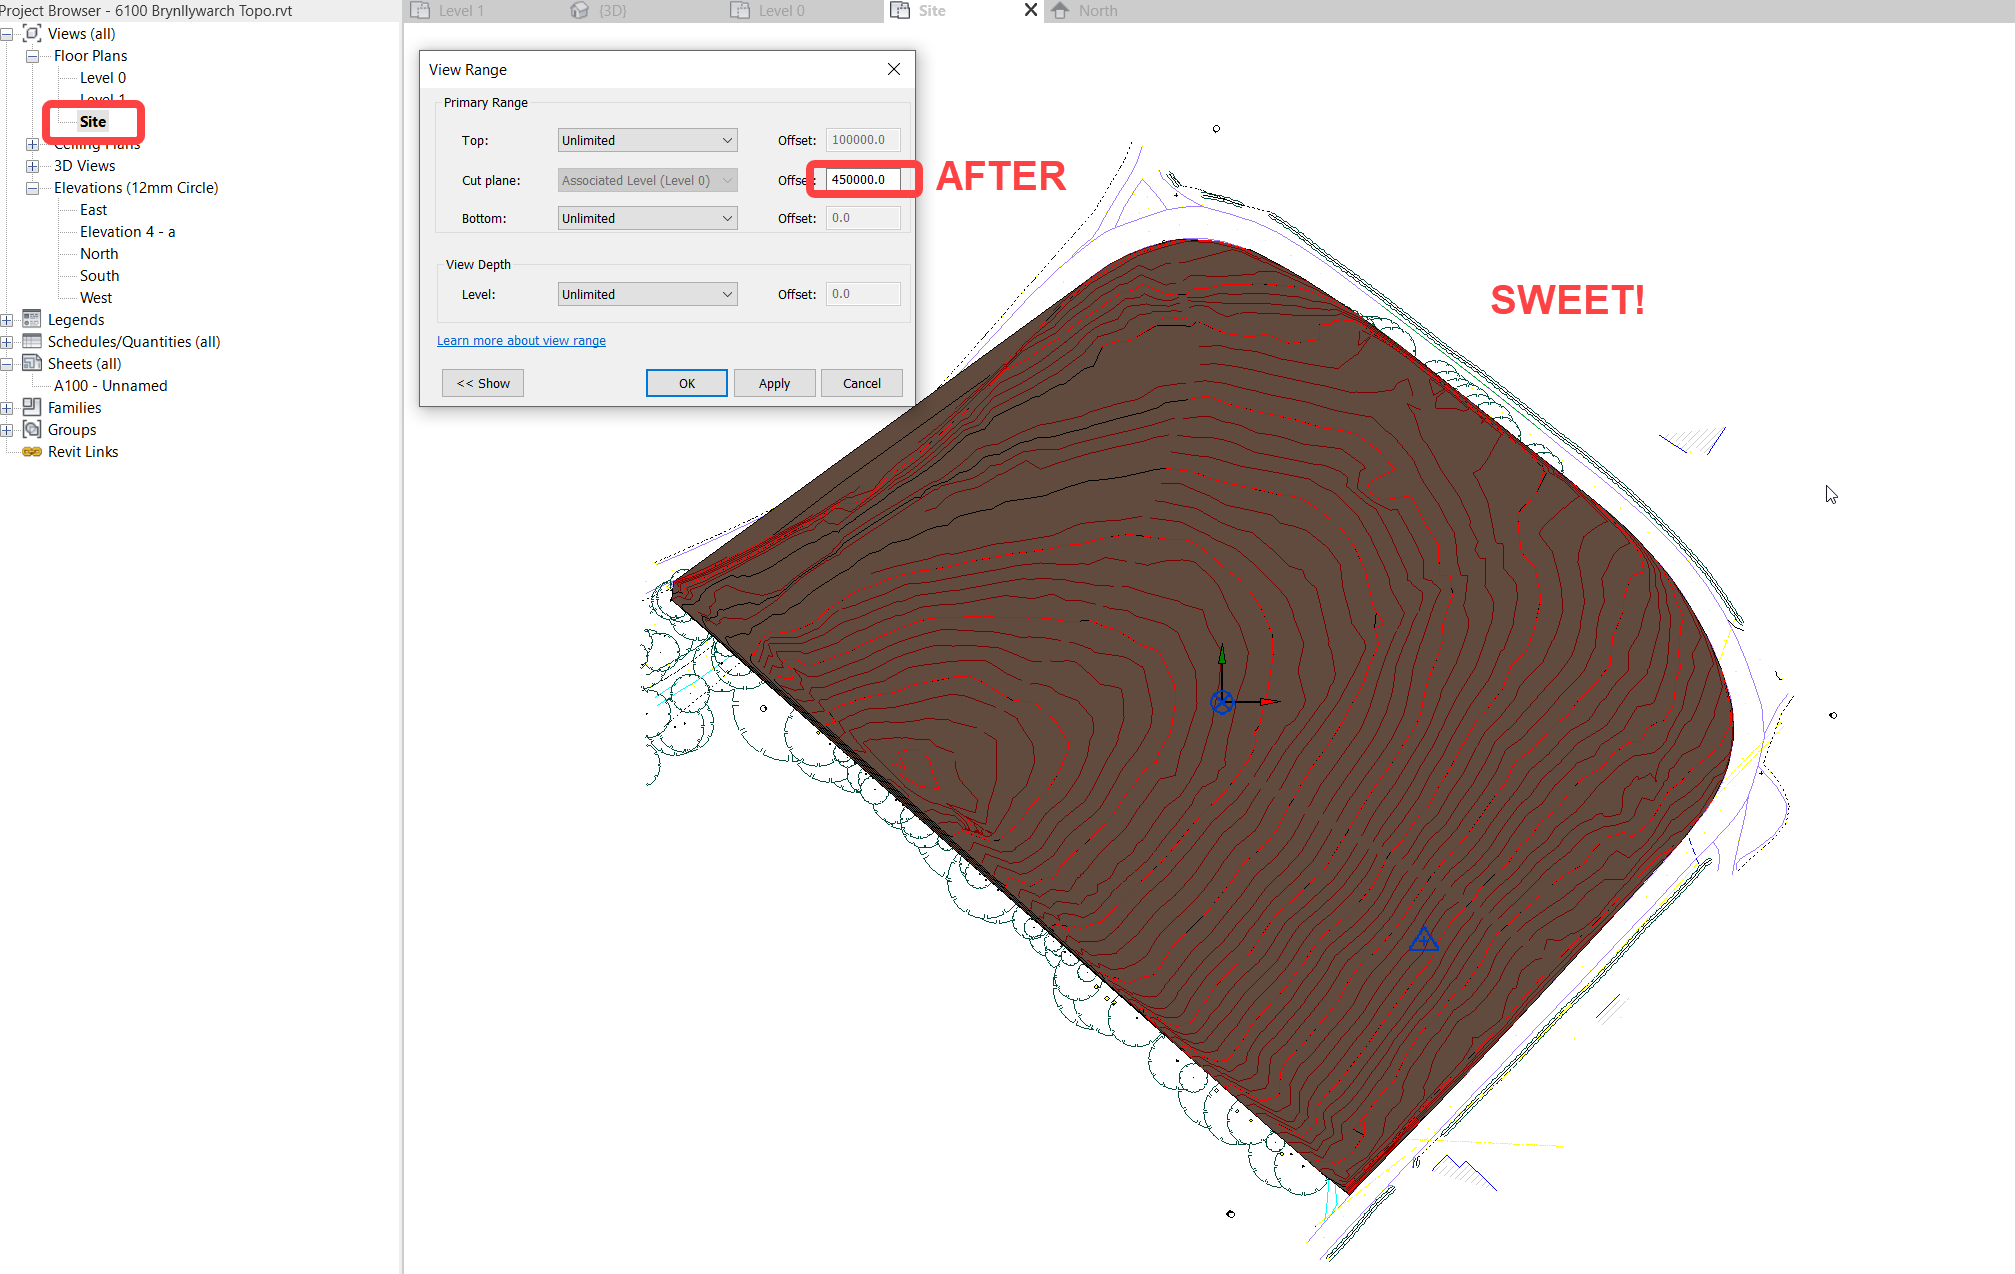The image size is (2015, 1274).
Task: Select the Site floor plan in browser
Action: pyautogui.click(x=93, y=122)
